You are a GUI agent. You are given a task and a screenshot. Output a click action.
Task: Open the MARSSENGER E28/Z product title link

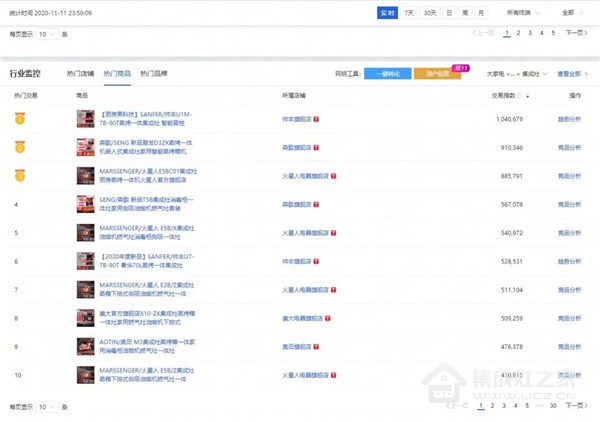tap(147, 289)
